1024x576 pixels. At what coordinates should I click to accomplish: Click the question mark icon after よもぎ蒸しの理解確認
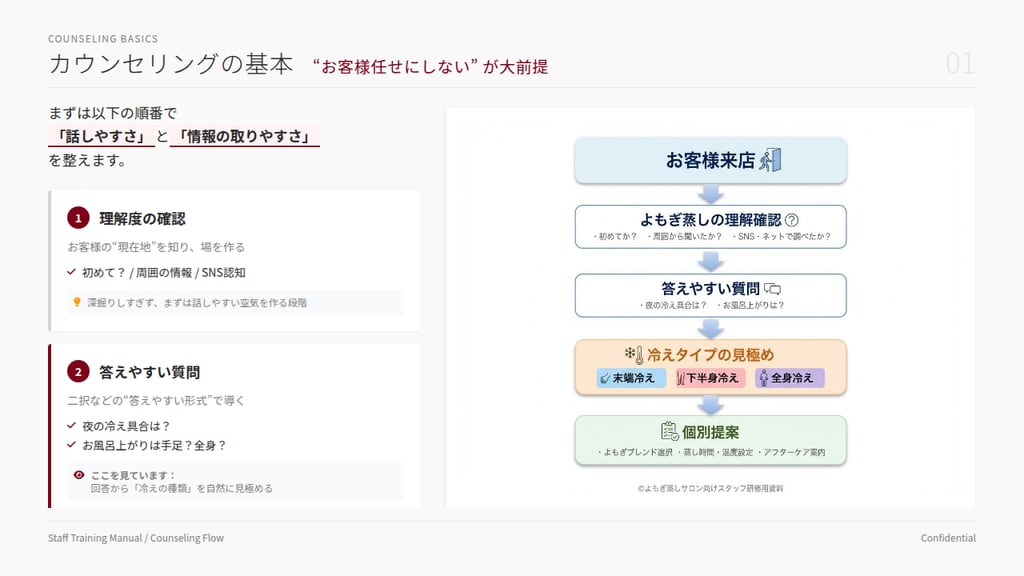pyautogui.click(x=792, y=220)
